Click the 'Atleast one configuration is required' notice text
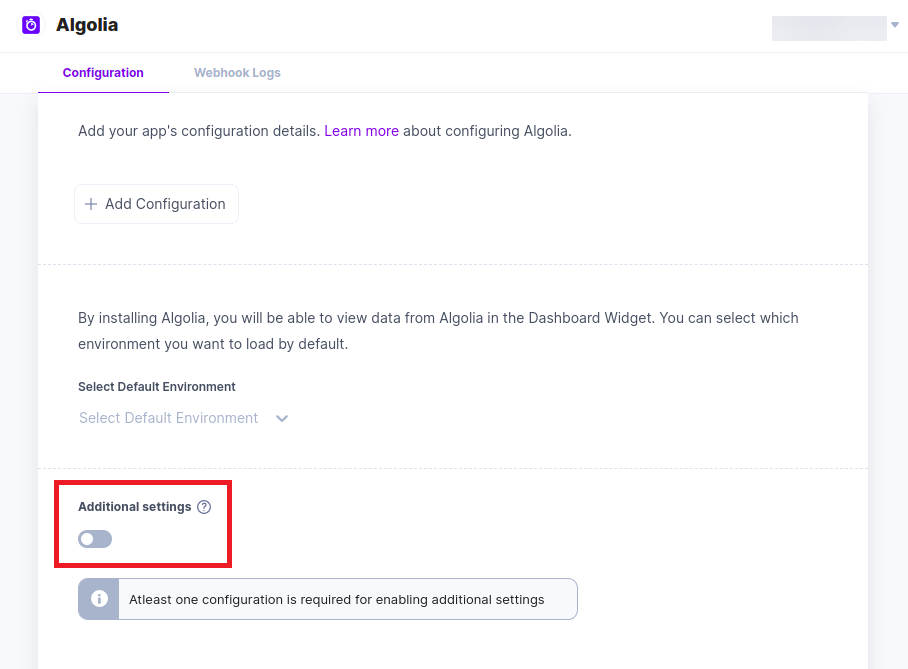Viewport: 908px width, 669px height. 336,599
